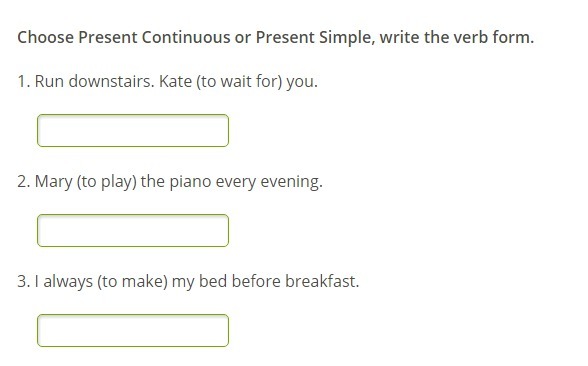The image size is (588, 366).
Task: Click the word 'Kate' in sentence 1
Action: 176,81
